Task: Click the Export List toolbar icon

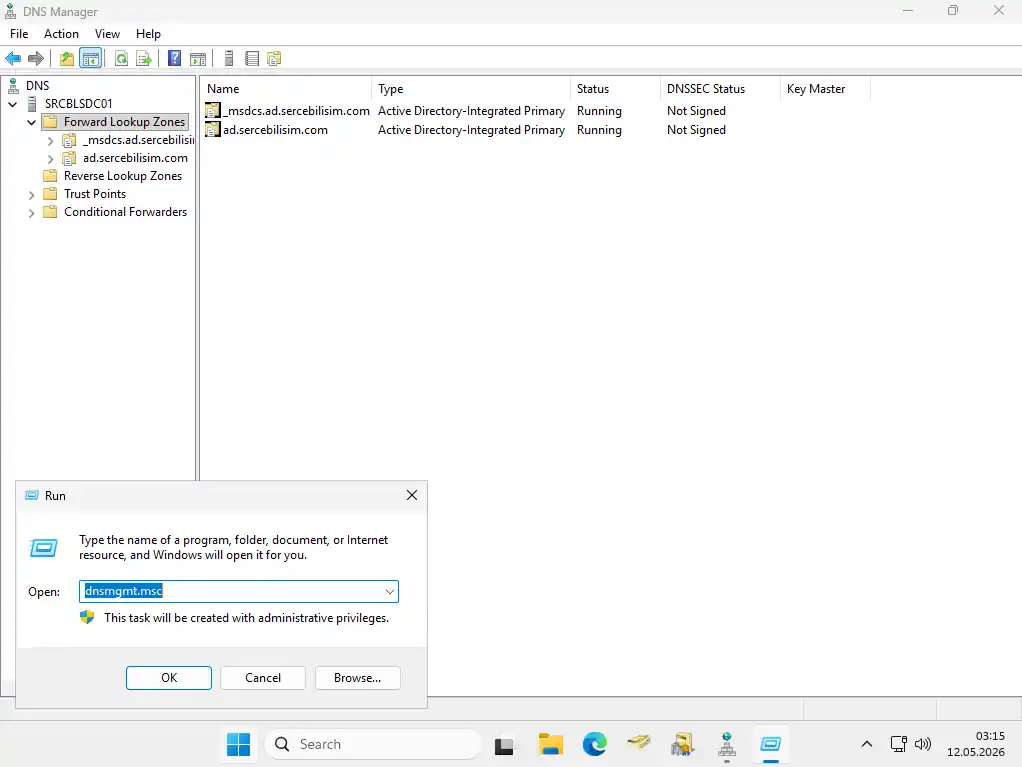Action: coord(144,59)
